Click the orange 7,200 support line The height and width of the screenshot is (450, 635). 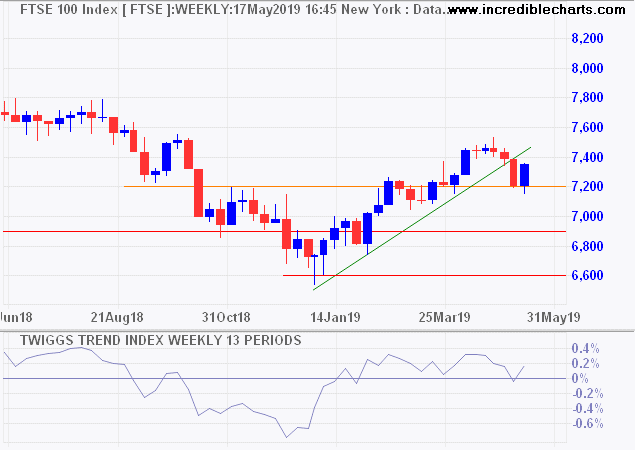pos(344,186)
